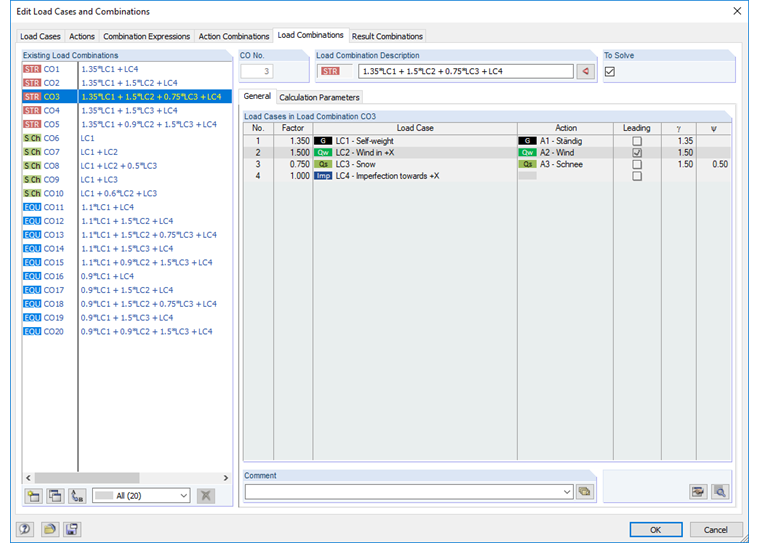Click the delete combination X icon
The width and height of the screenshot is (760, 543).
pyautogui.click(x=206, y=495)
